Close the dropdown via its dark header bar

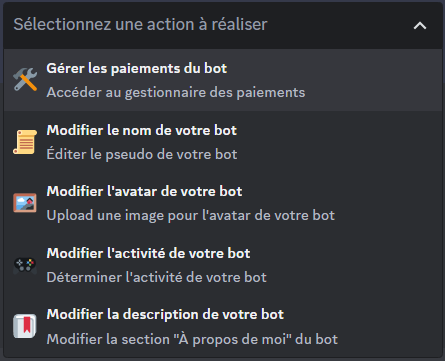point(223,25)
